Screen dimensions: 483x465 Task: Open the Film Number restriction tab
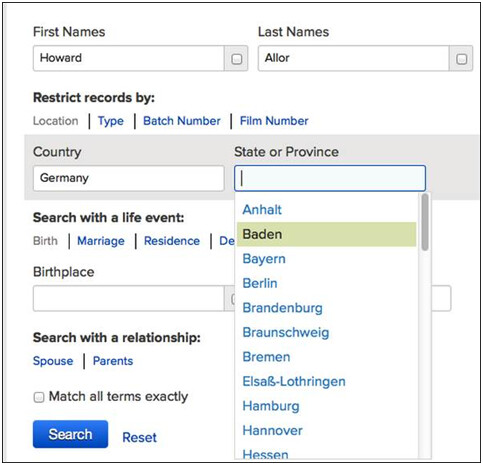(x=274, y=121)
